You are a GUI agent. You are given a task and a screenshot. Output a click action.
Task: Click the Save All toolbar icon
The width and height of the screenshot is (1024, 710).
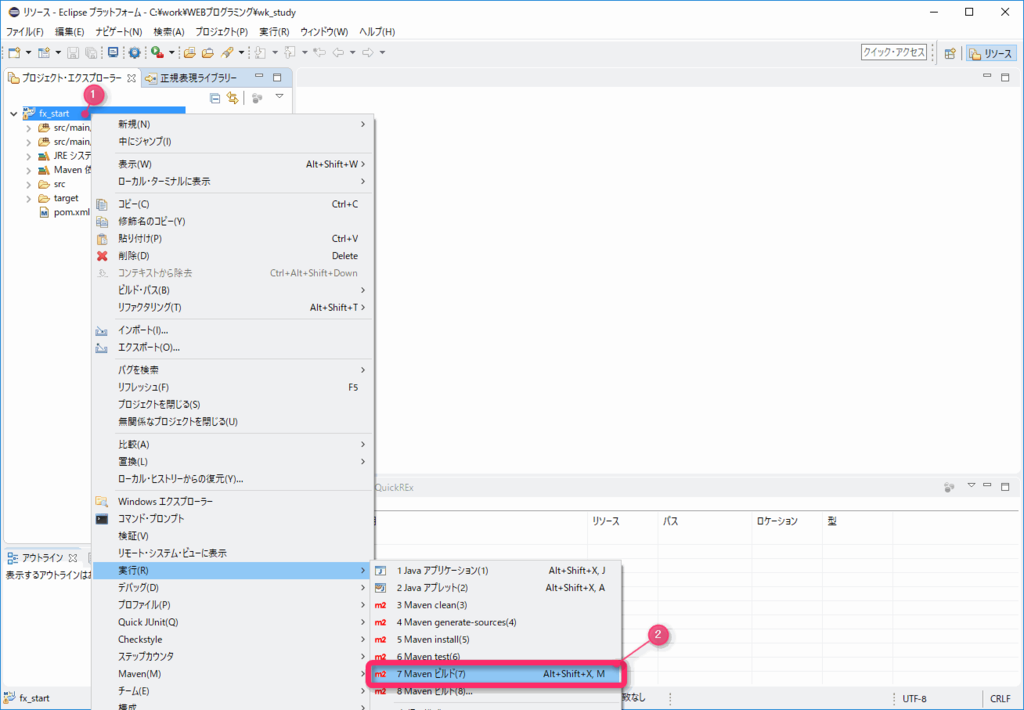[91, 52]
